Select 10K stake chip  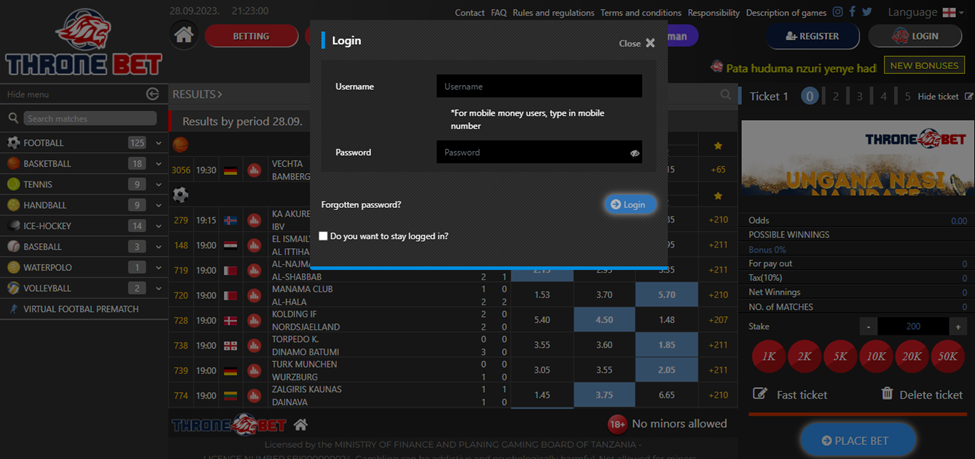tap(876, 357)
